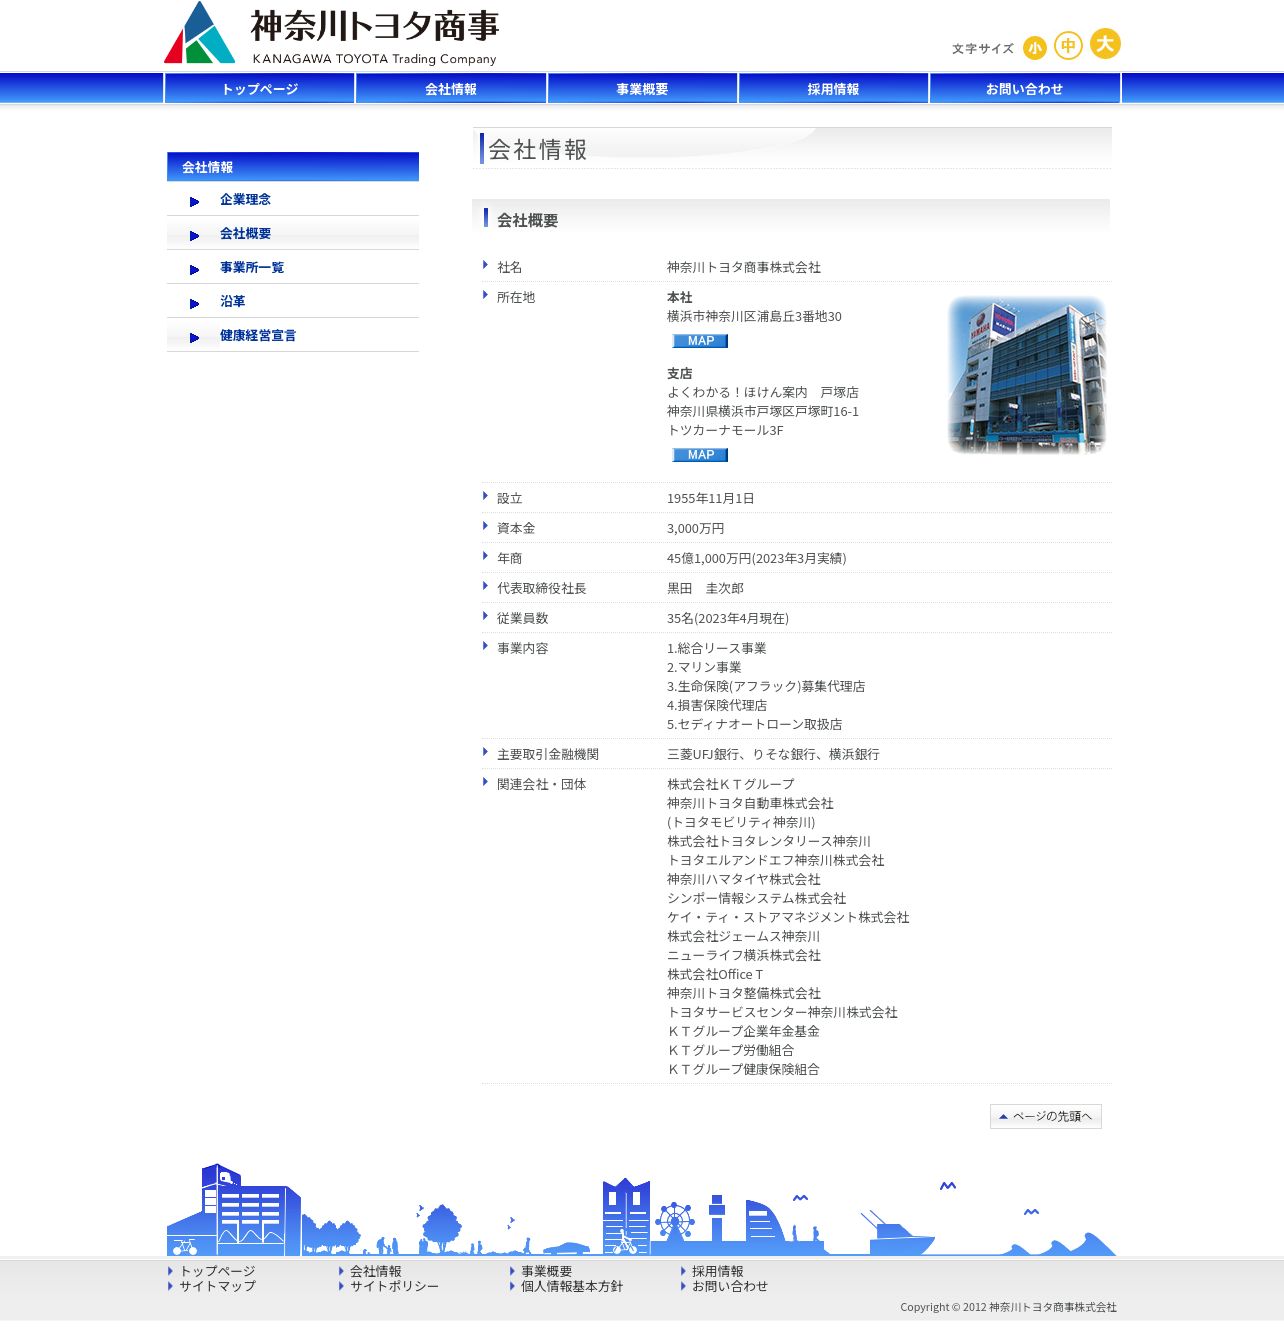Click the 年商 row label
1284x1330 pixels.
coord(509,559)
